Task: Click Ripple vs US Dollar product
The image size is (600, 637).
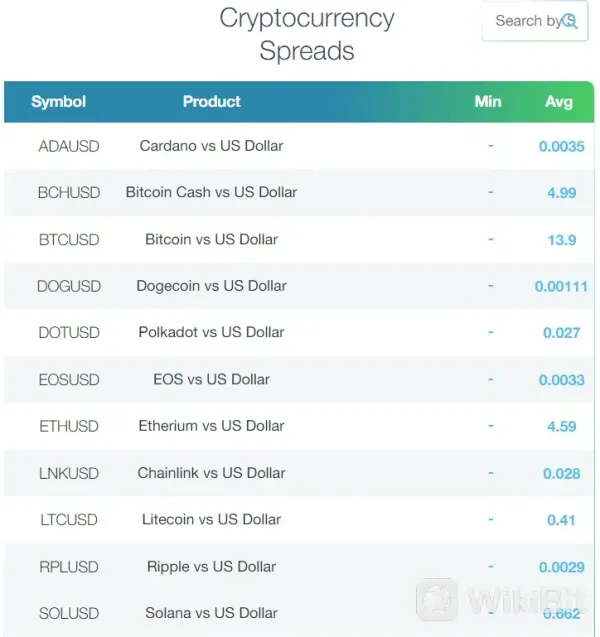Action: coord(211,566)
